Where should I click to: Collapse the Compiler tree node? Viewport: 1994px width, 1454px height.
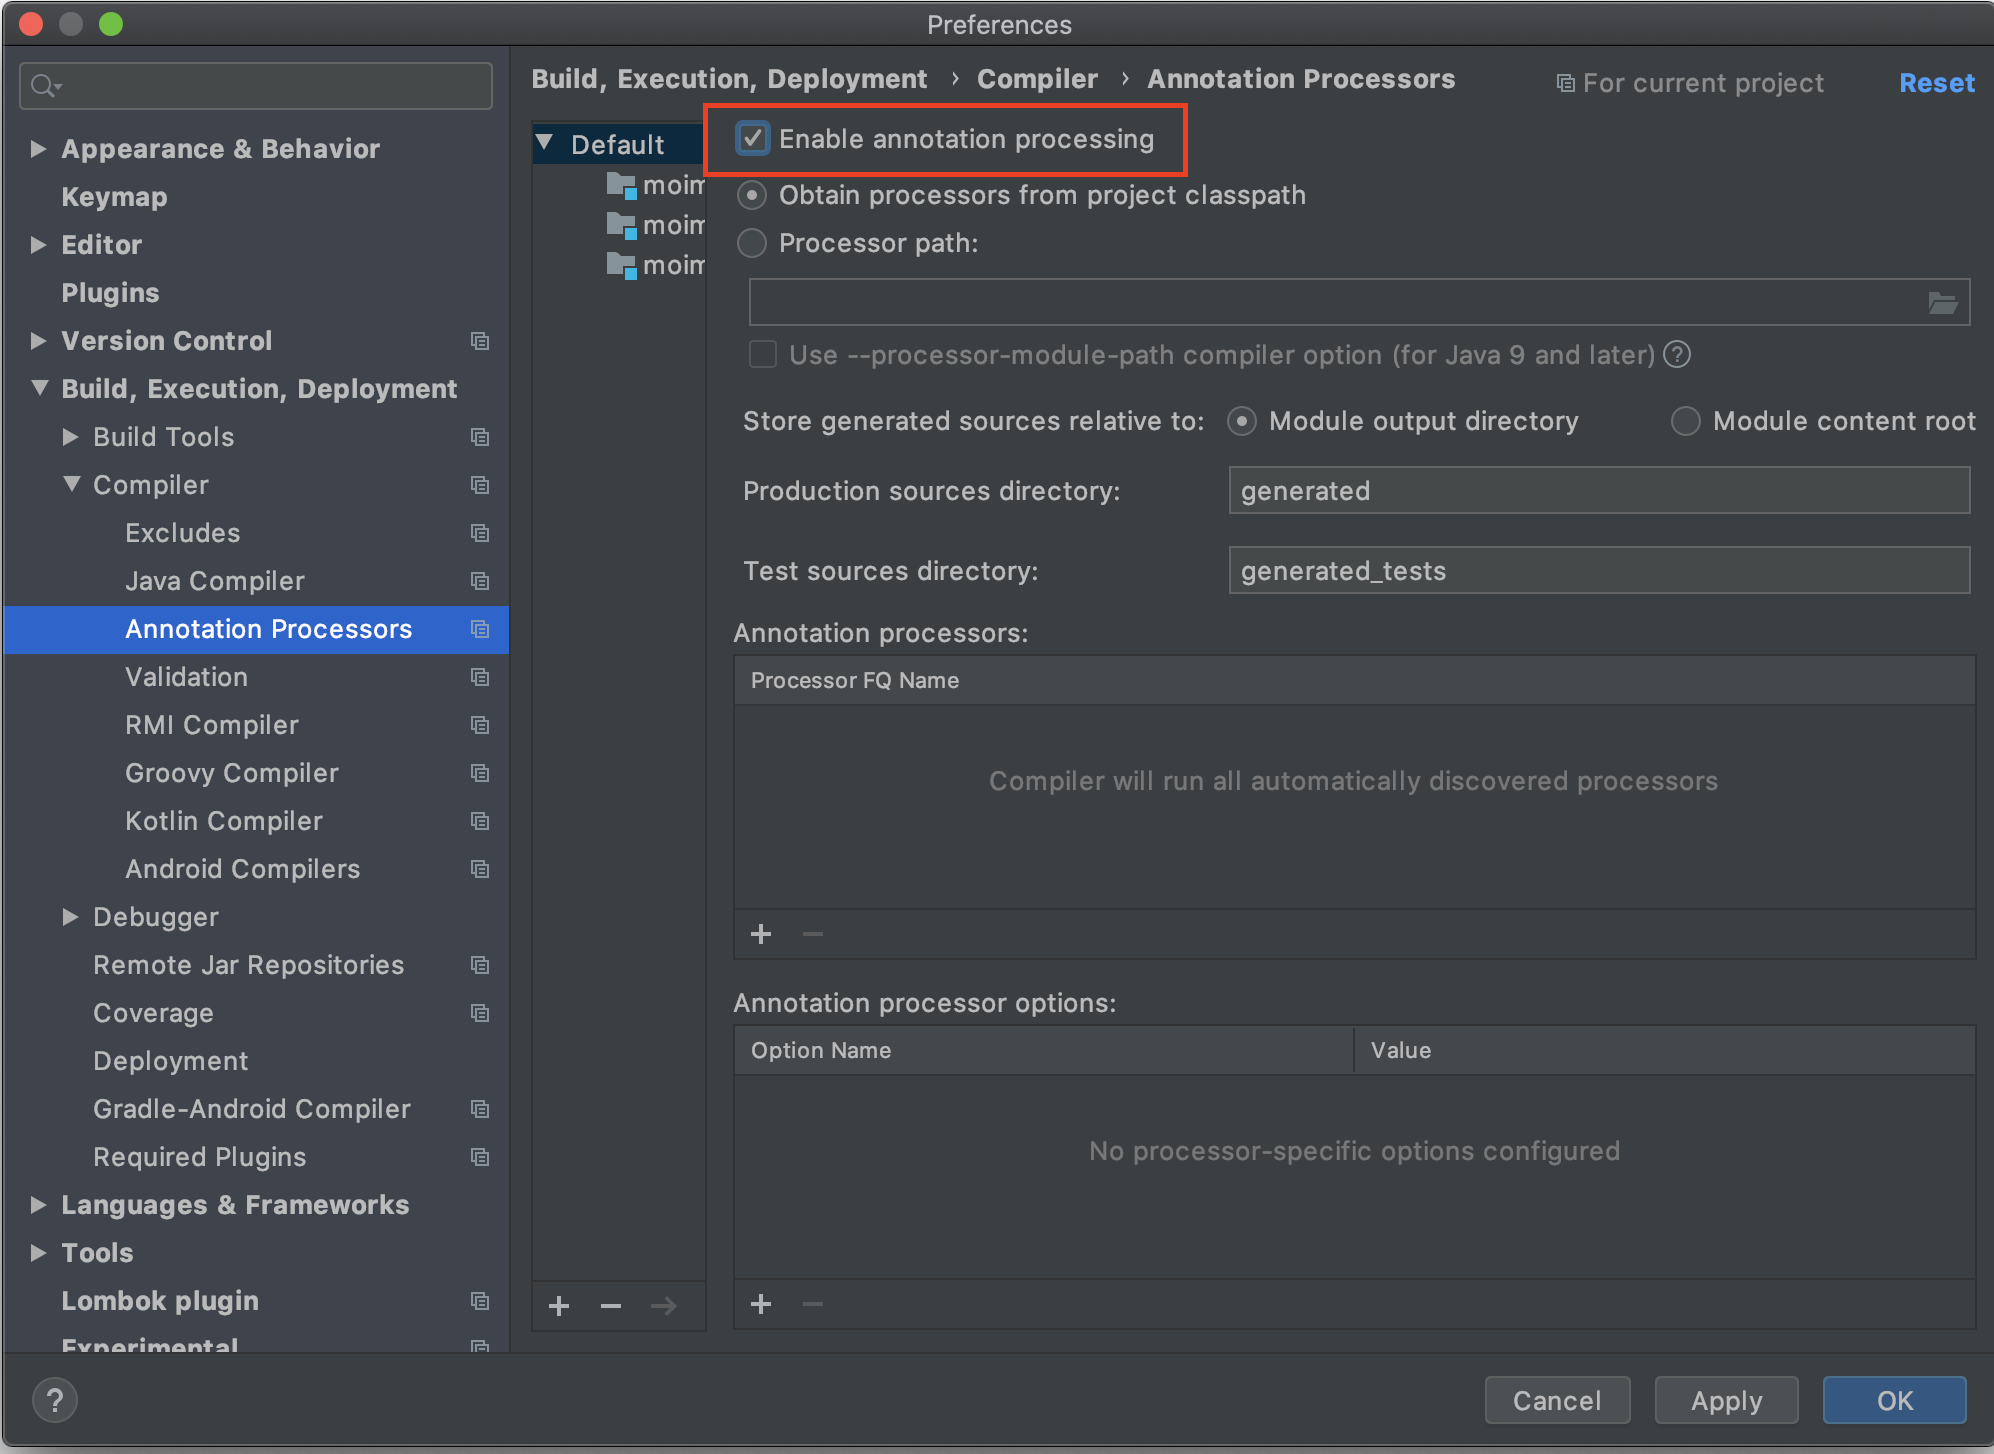point(71,485)
